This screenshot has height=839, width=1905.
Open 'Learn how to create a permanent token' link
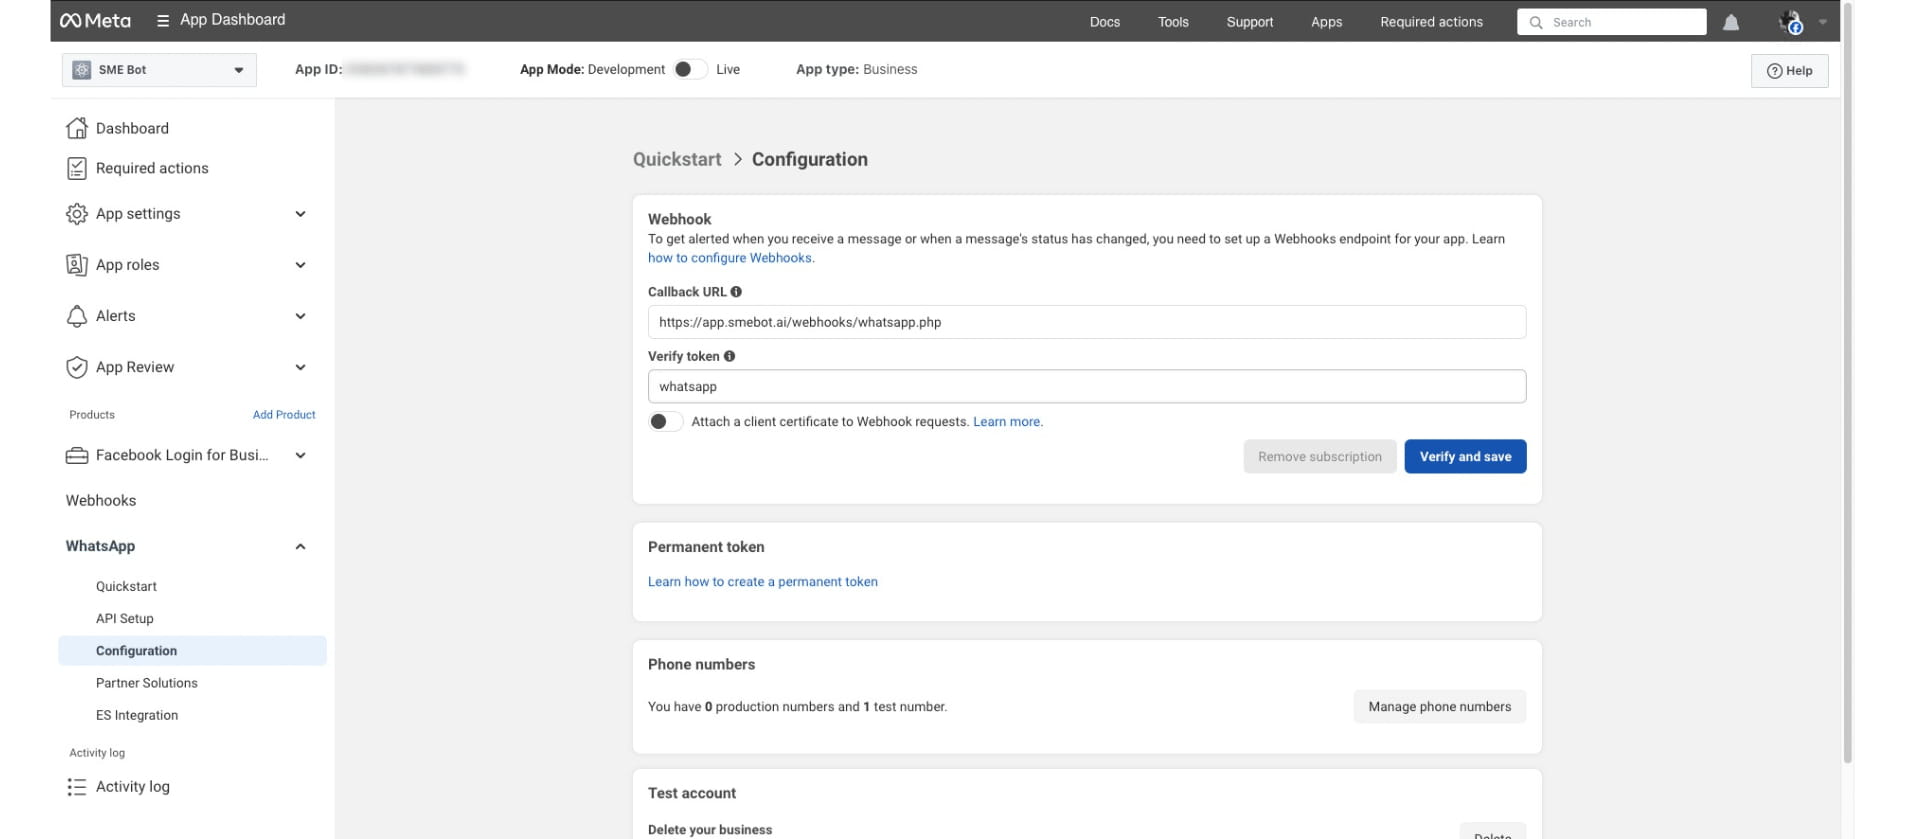[x=763, y=582]
